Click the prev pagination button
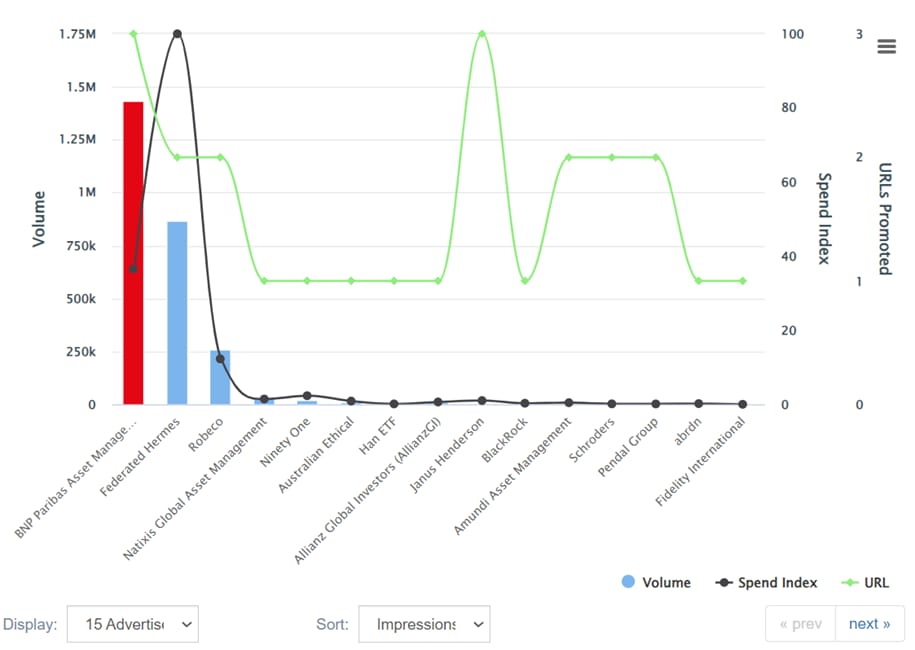 (801, 624)
